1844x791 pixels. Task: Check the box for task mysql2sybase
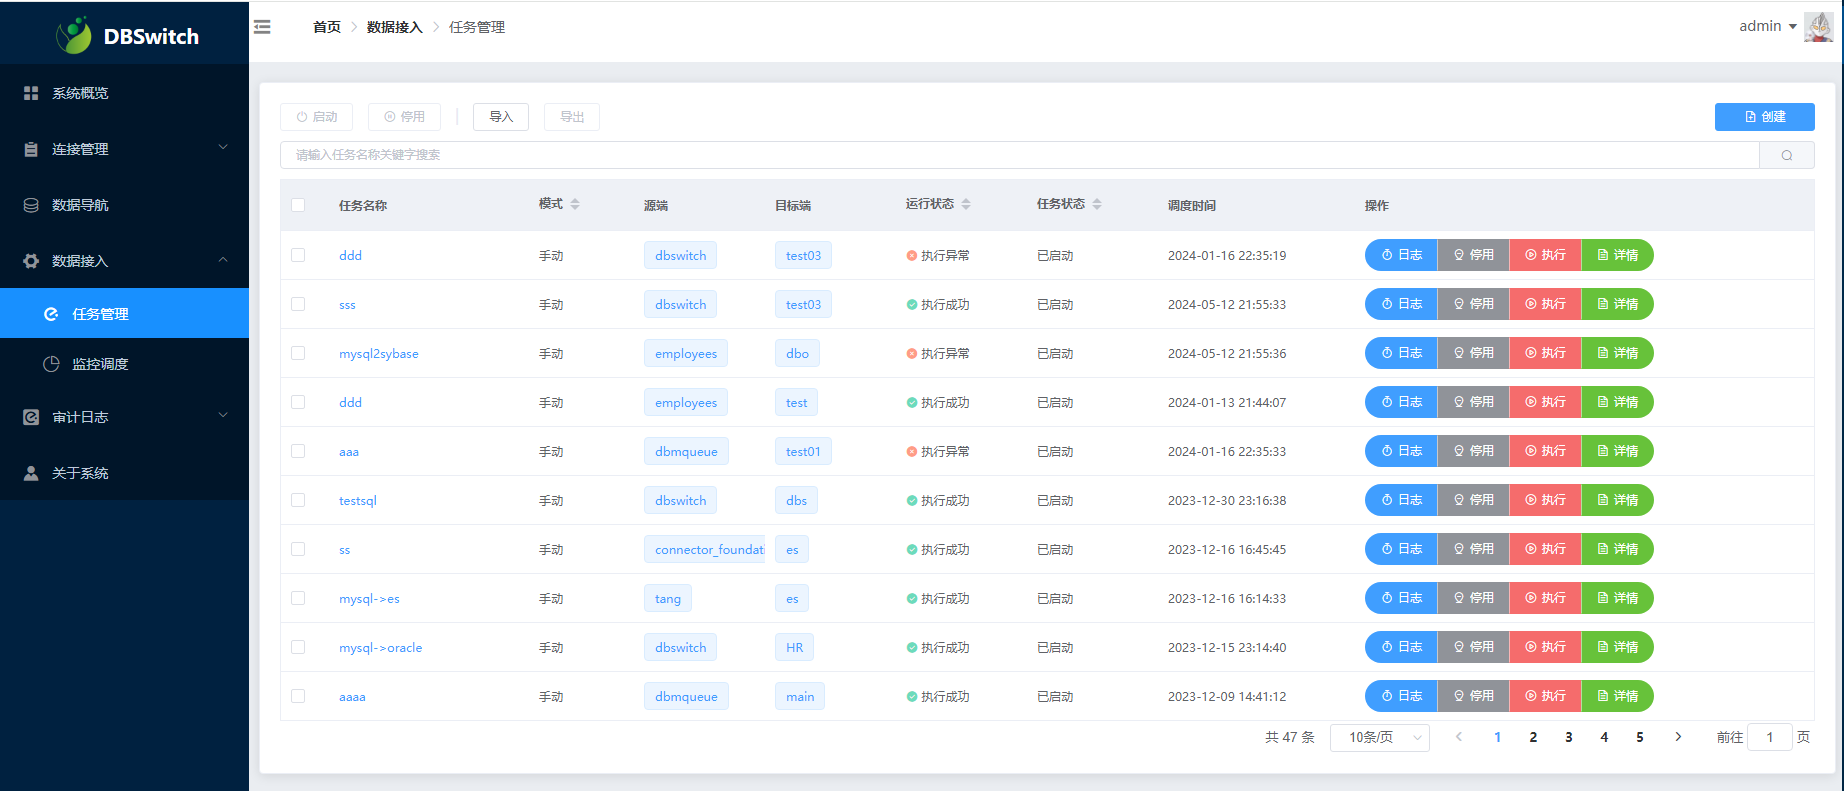pyautogui.click(x=298, y=353)
